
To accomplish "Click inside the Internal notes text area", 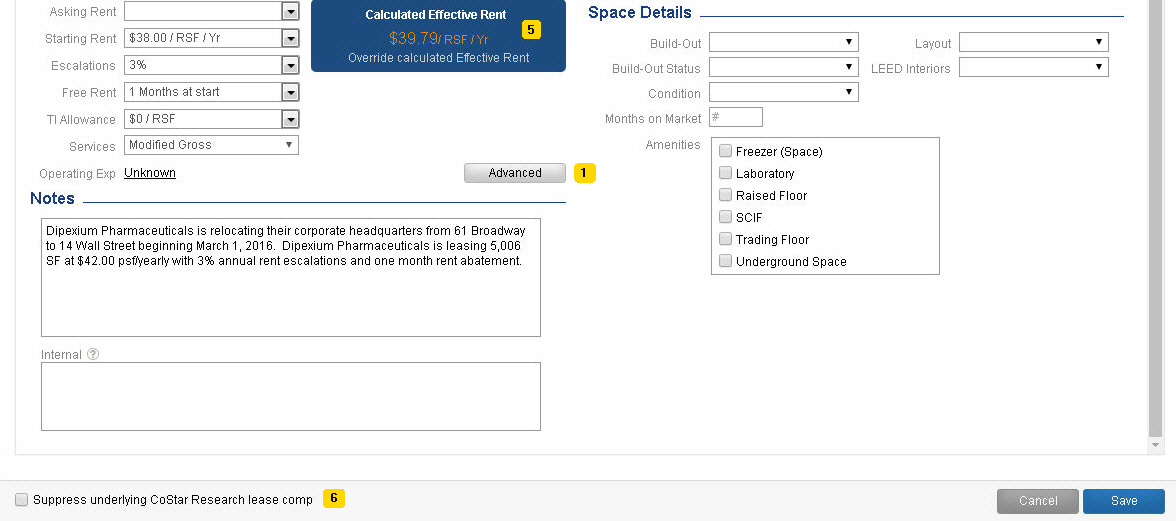I will pyautogui.click(x=291, y=397).
